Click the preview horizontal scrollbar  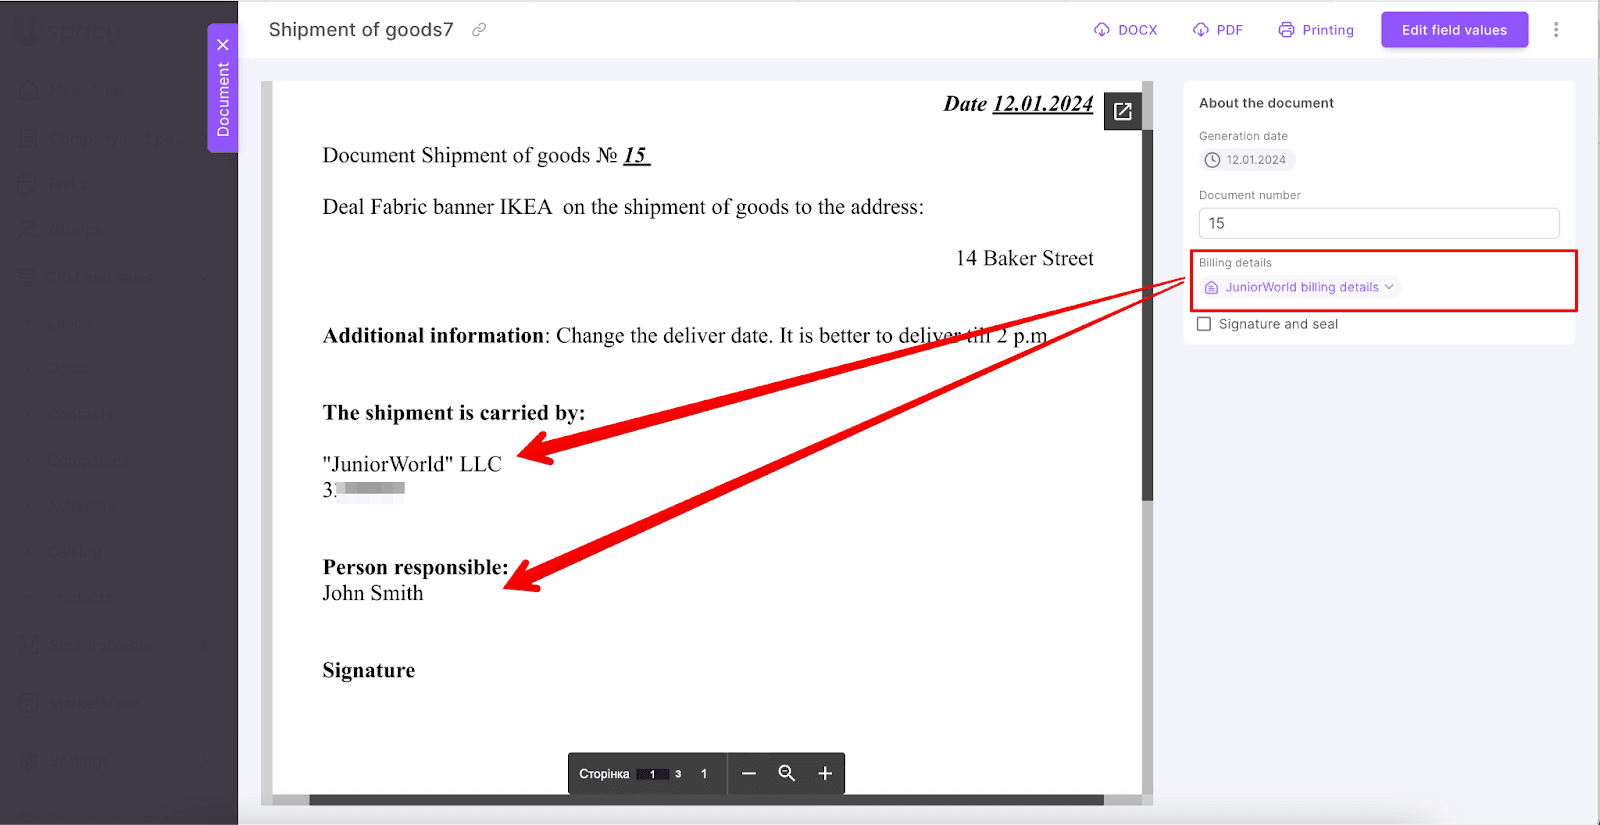tap(706, 800)
